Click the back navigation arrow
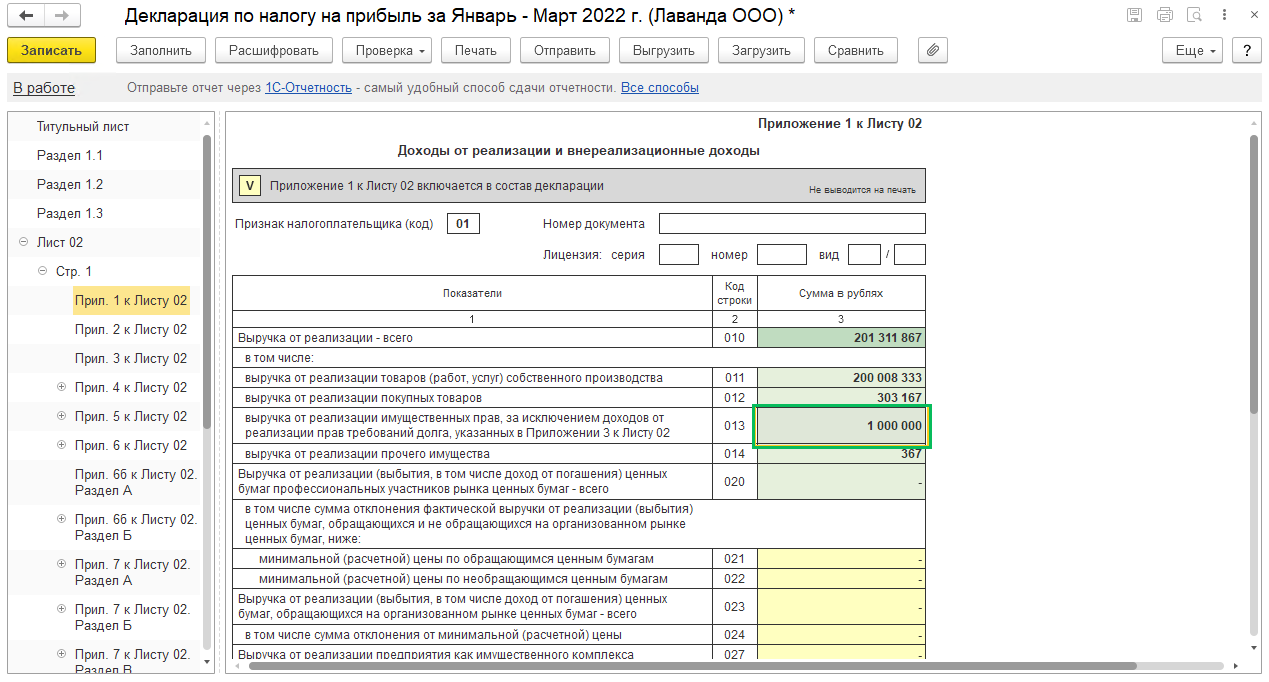Image resolution: width=1269 pixels, height=682 pixels. (x=26, y=16)
